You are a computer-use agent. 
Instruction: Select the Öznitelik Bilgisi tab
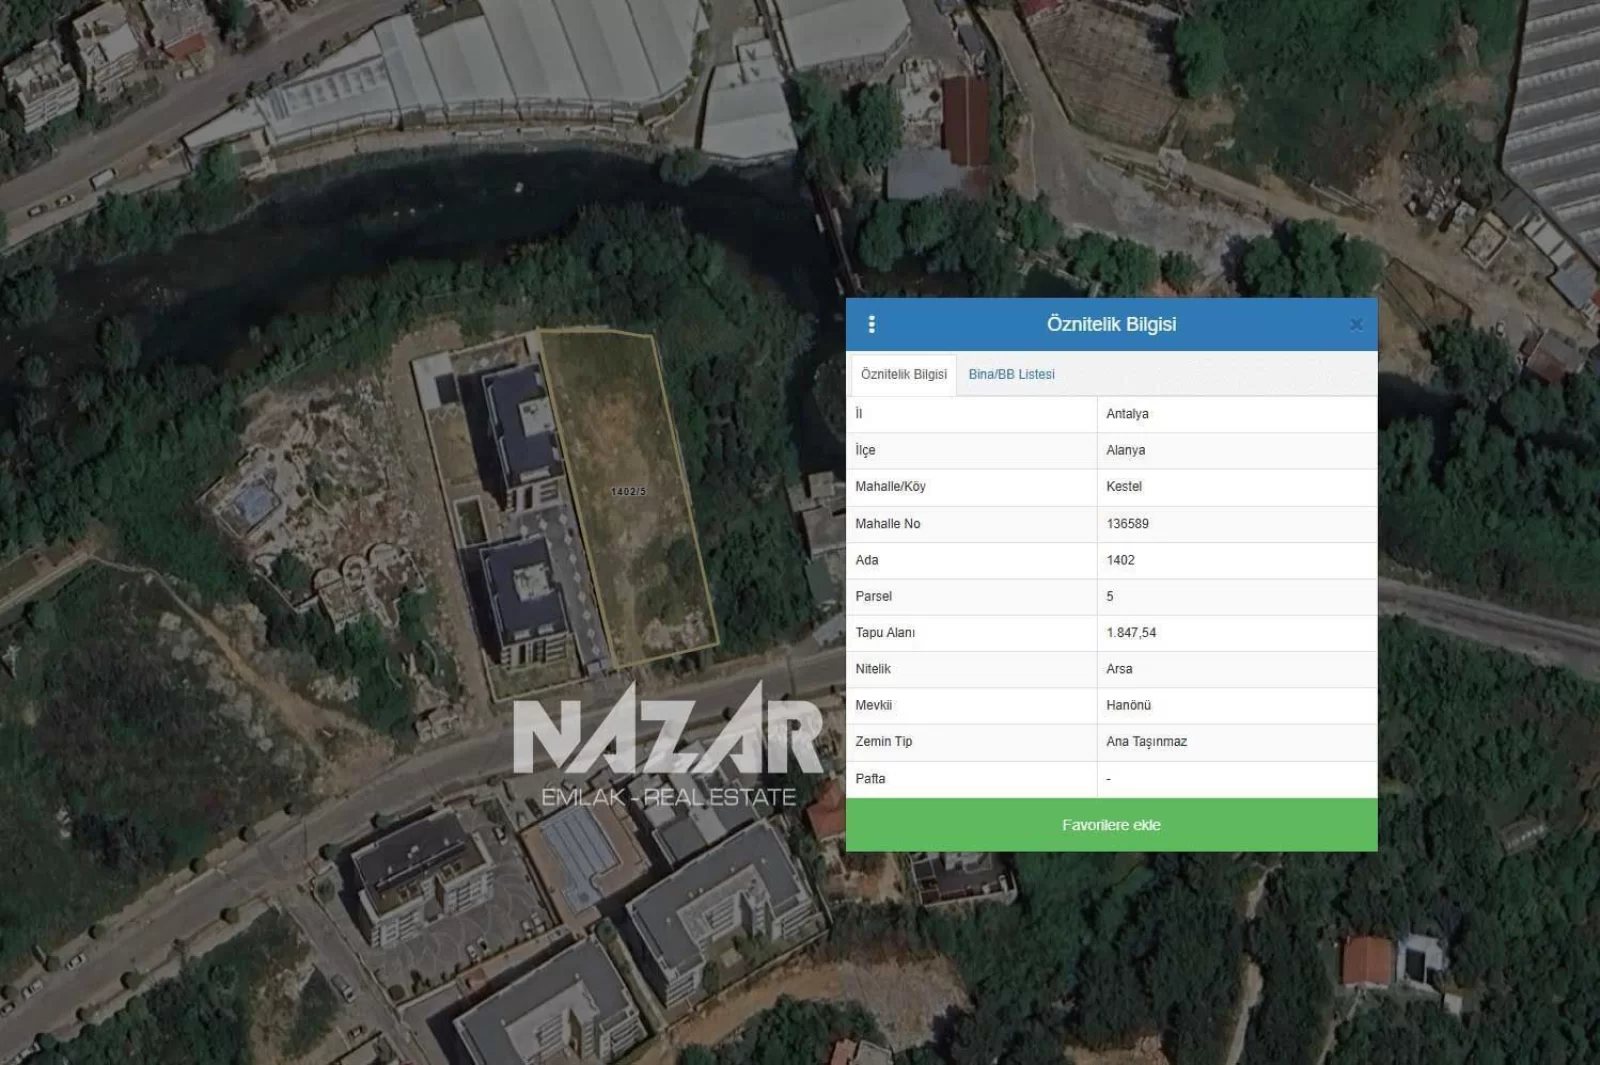pos(903,374)
